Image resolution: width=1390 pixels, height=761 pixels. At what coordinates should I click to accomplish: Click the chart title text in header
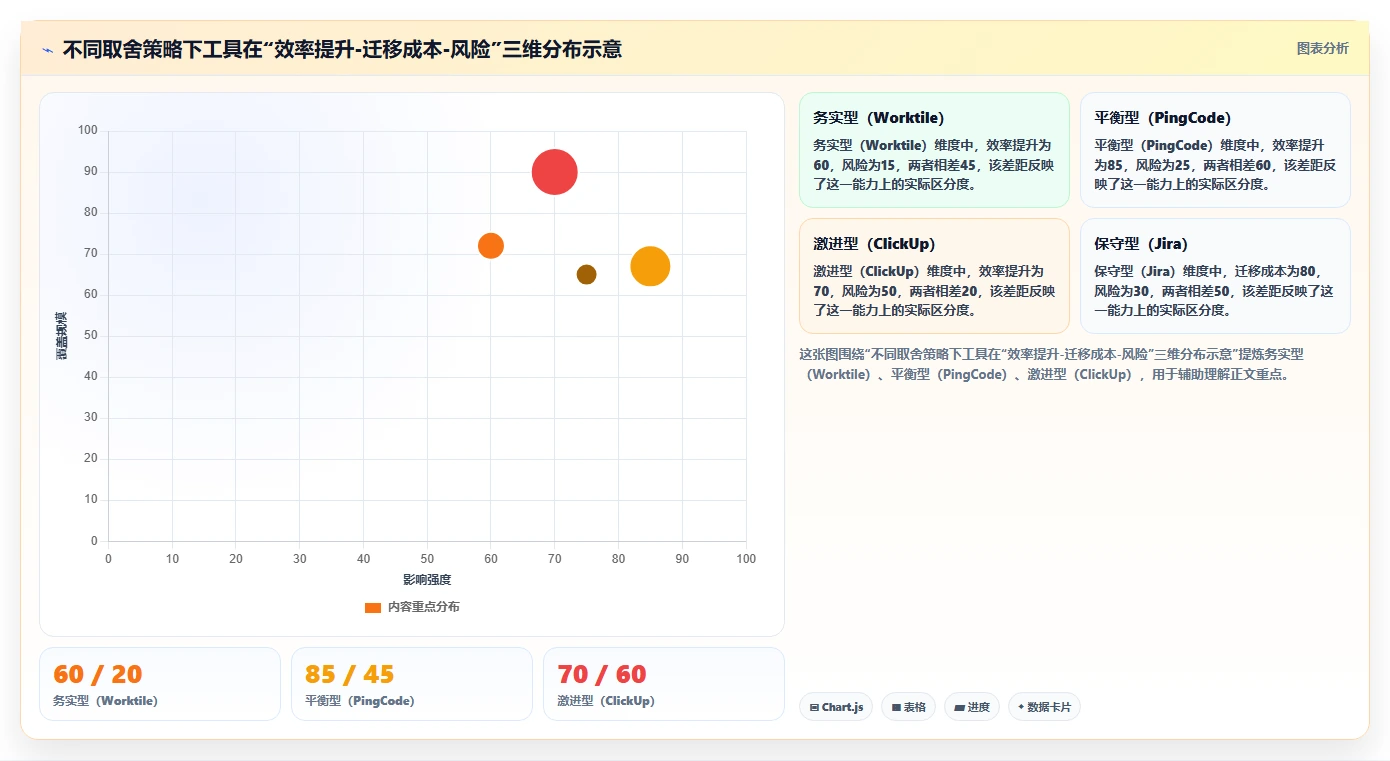click(x=342, y=49)
